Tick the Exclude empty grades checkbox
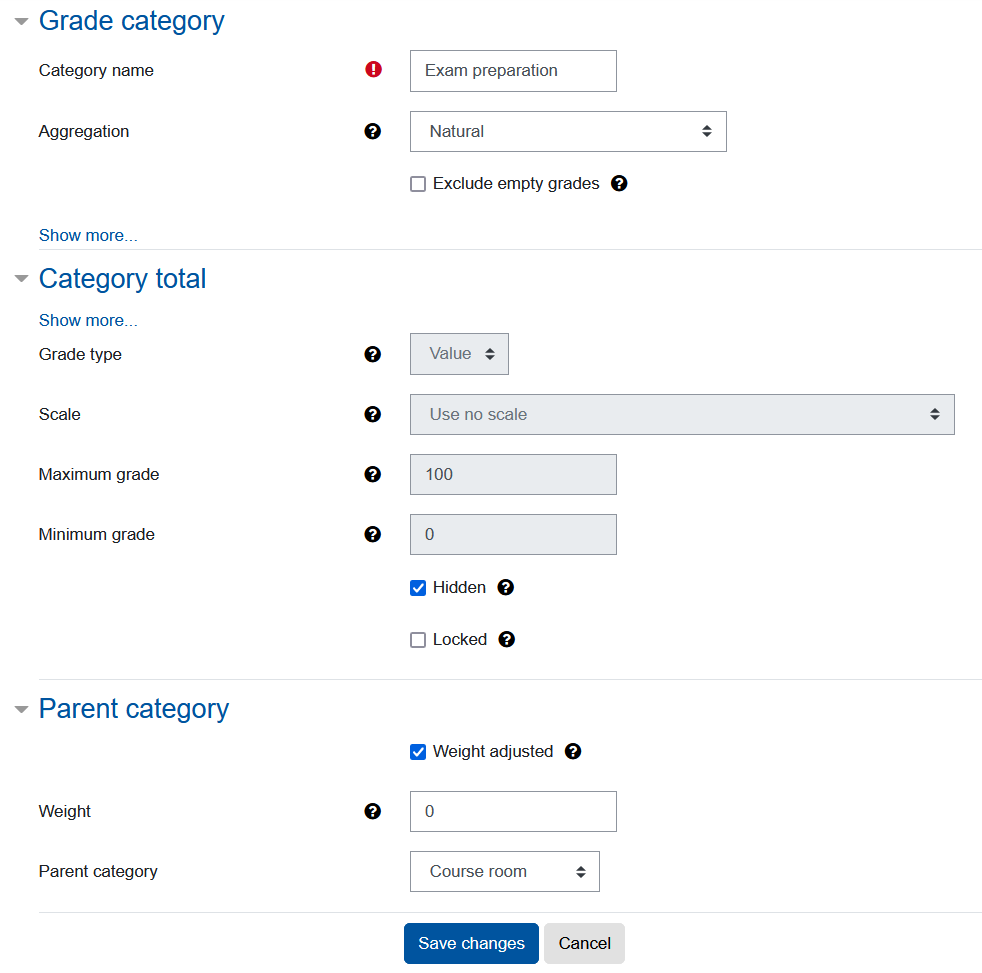 coord(418,183)
